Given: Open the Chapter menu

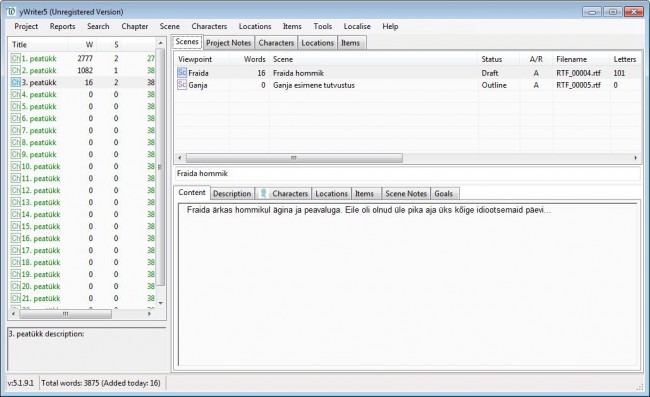Looking at the screenshot, I should [x=135, y=27].
